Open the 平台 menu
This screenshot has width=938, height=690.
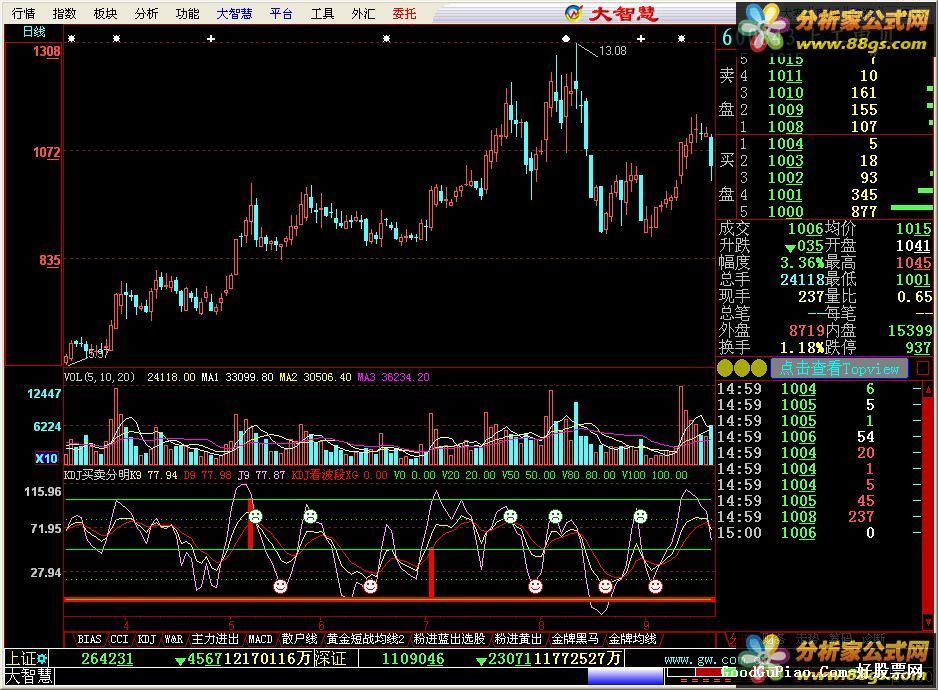coord(281,13)
